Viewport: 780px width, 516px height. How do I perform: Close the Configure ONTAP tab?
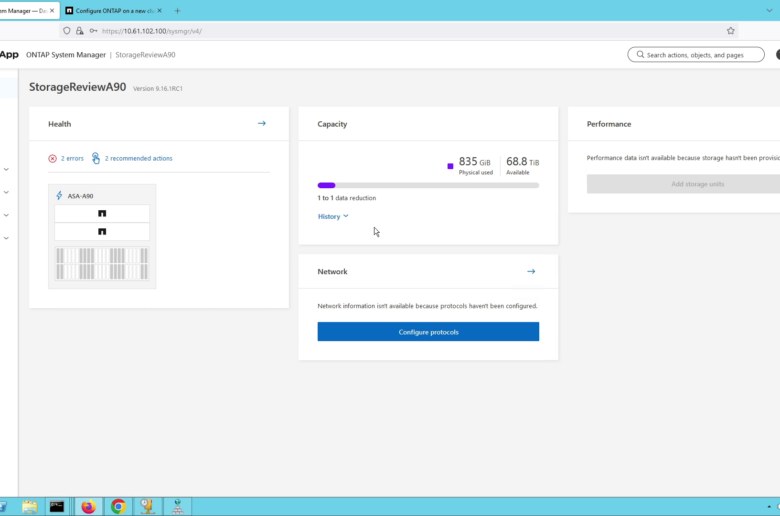pos(159,10)
